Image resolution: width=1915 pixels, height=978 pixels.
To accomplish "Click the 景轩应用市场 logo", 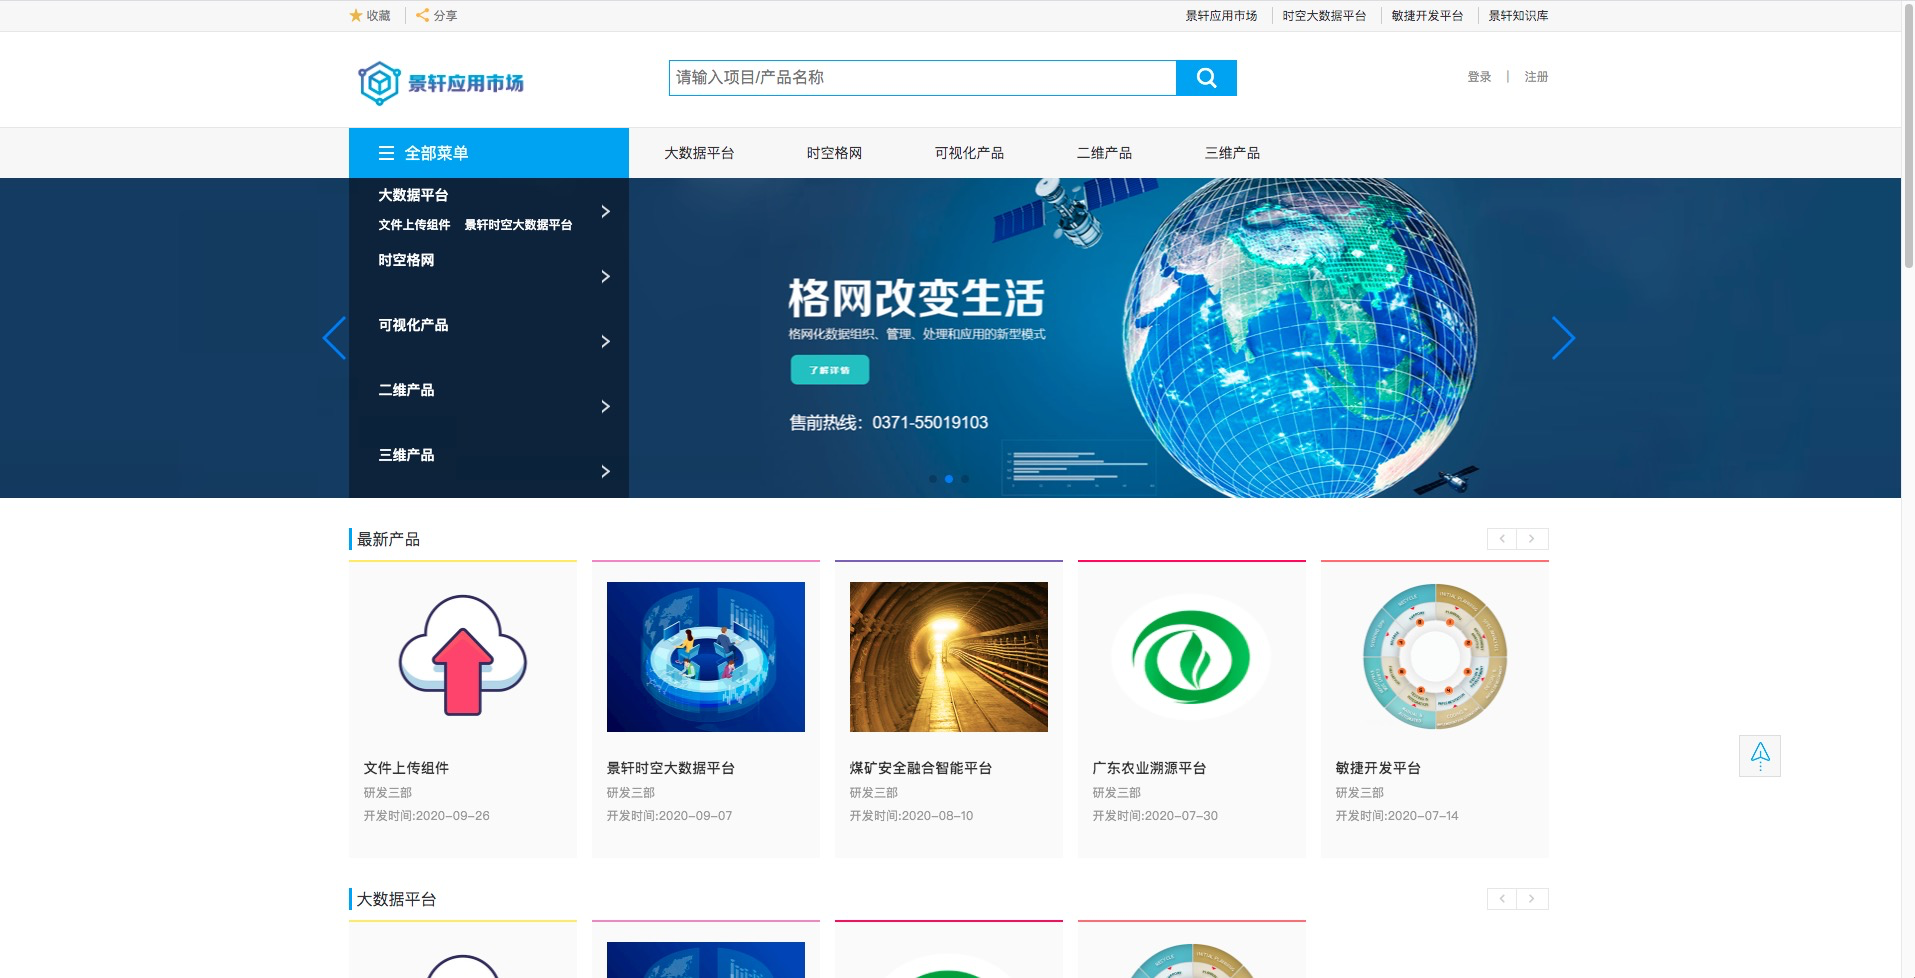I will (441, 83).
